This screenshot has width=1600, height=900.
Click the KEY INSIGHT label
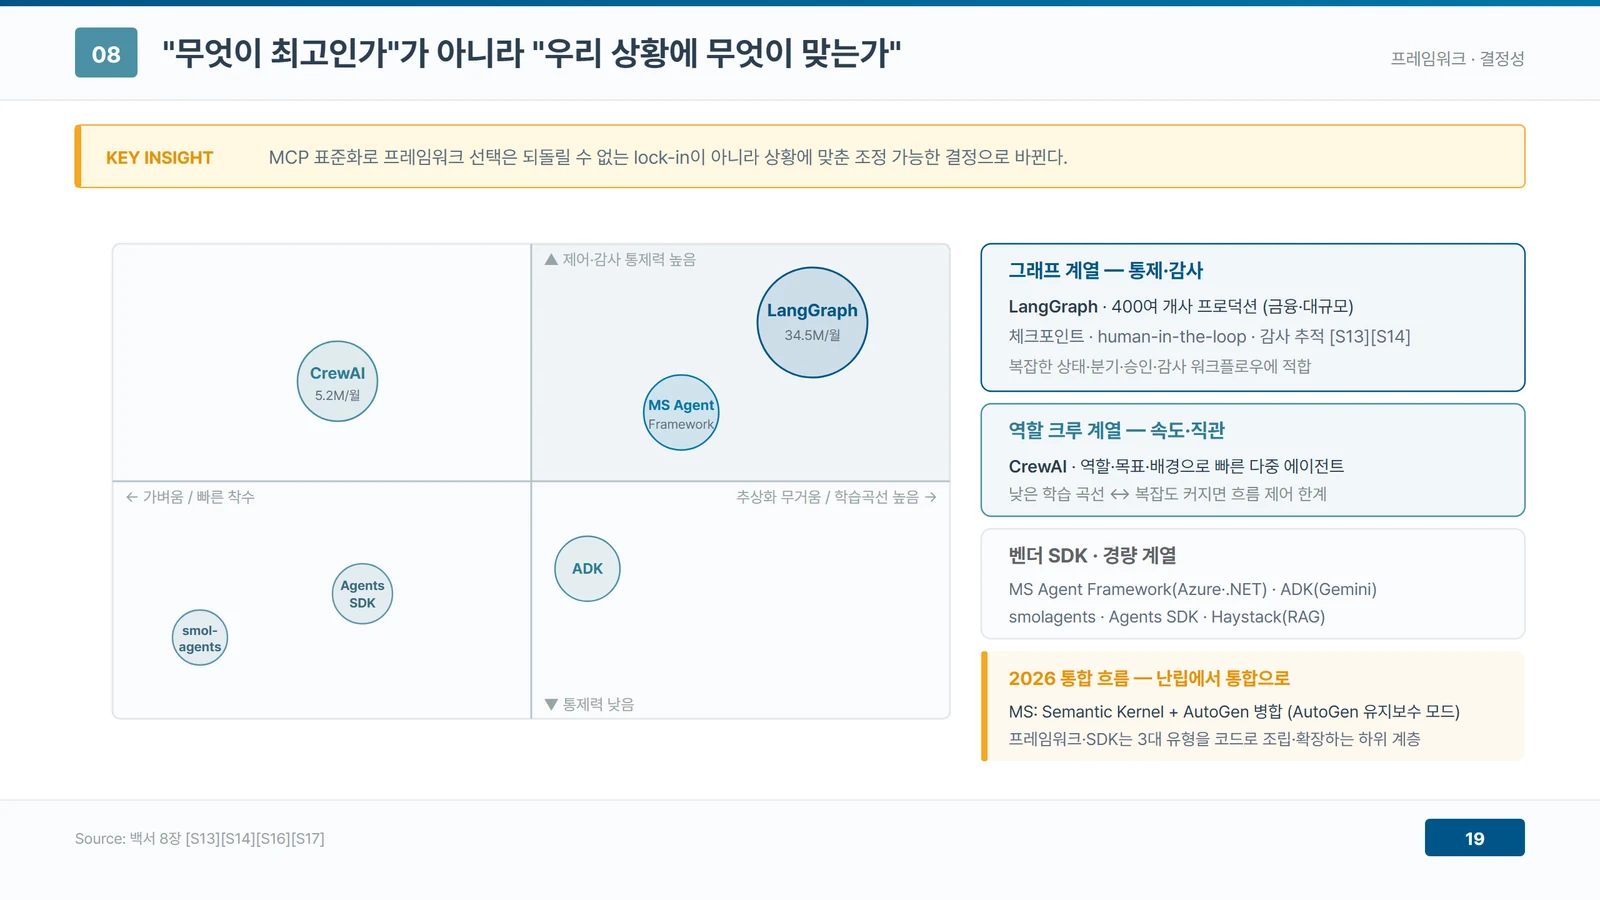coord(159,157)
